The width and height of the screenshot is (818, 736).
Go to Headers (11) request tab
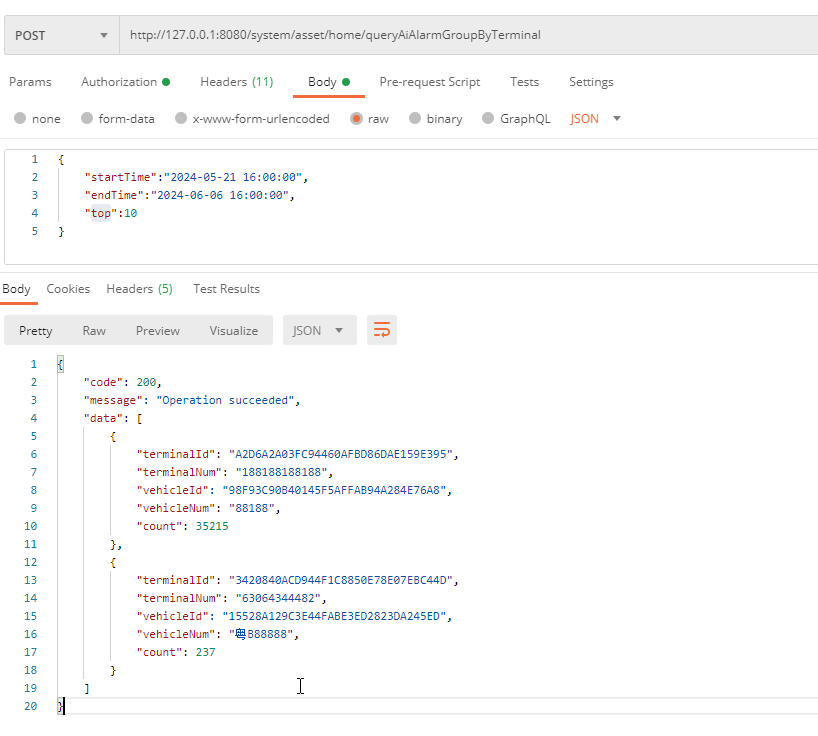point(236,82)
